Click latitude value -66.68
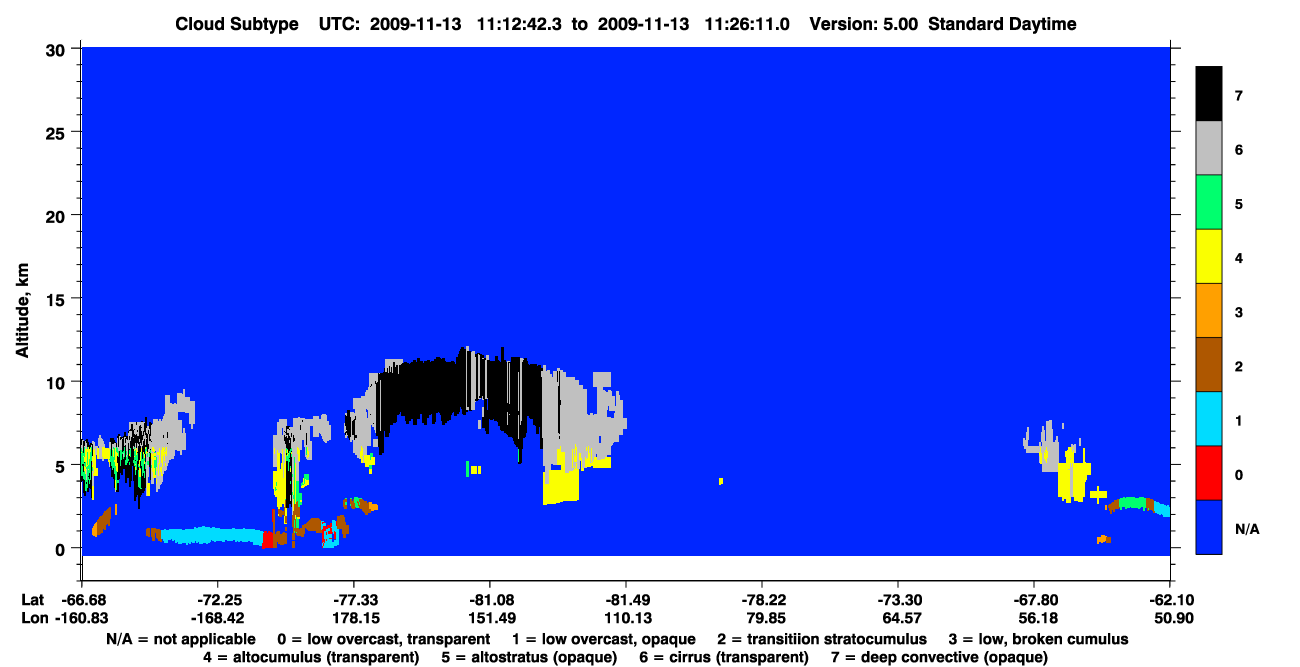The width and height of the screenshot is (1300, 667). pyautogui.click(x=82, y=600)
